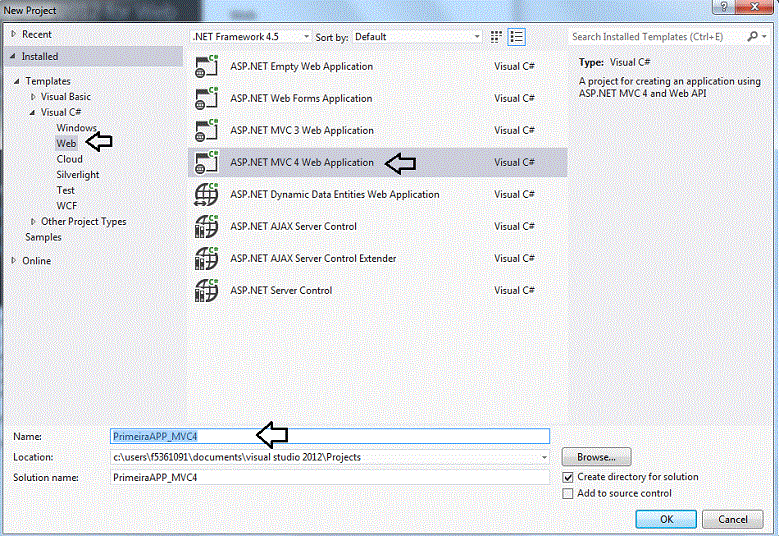This screenshot has width=779, height=536.
Task: Click the Online label
Action: [x=36, y=260]
